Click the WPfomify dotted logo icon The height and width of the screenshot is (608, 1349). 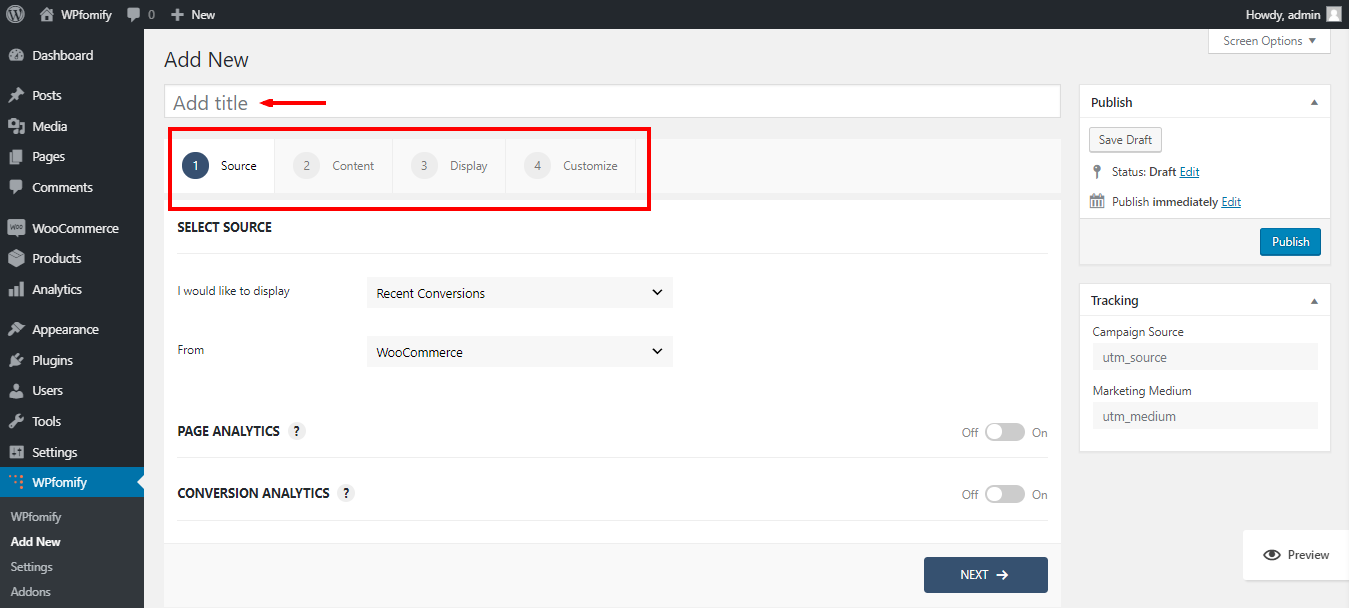point(16,482)
